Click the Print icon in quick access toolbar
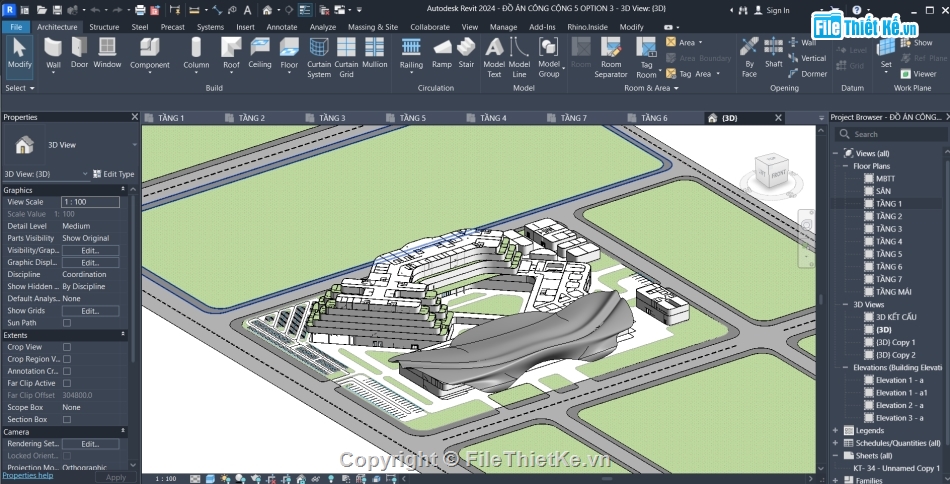This screenshot has width=950, height=484. click(x=140, y=10)
